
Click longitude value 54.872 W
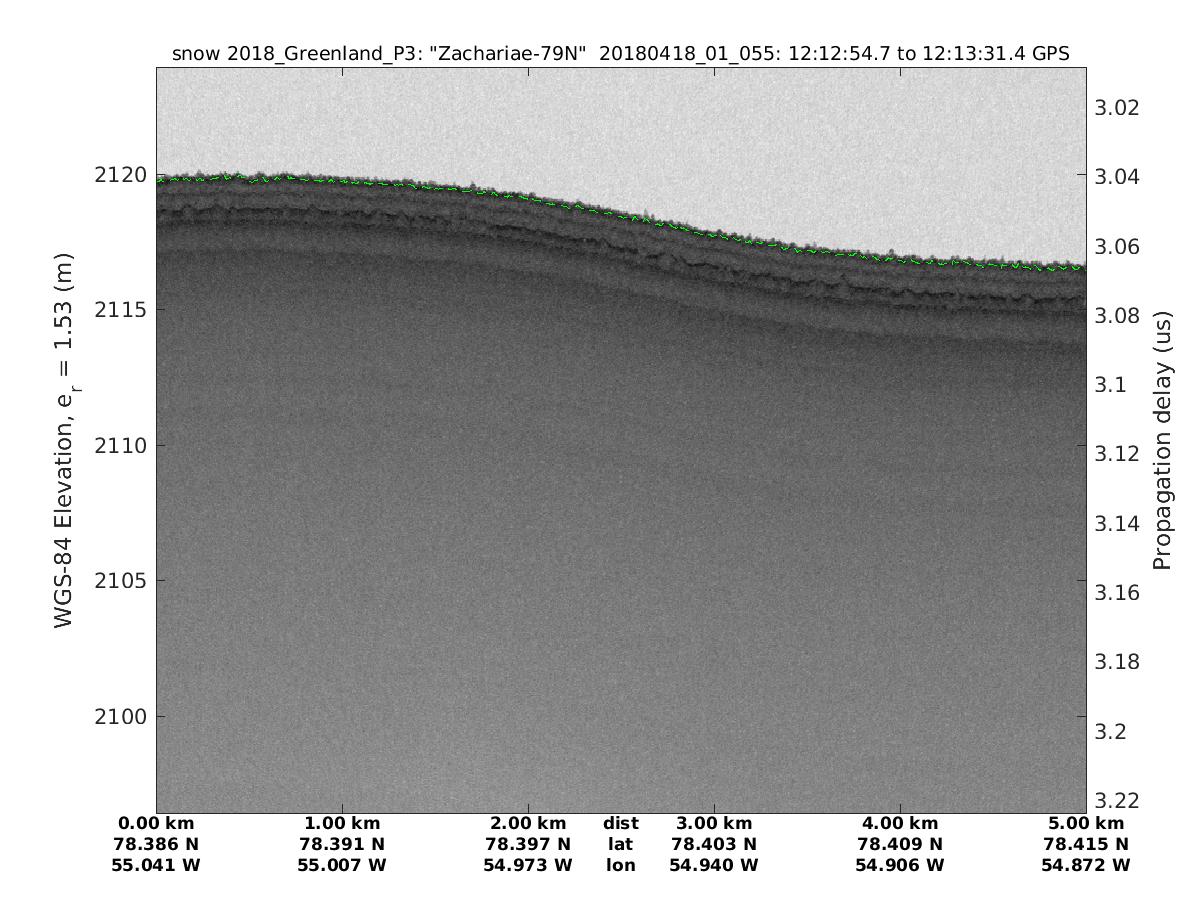[1086, 866]
